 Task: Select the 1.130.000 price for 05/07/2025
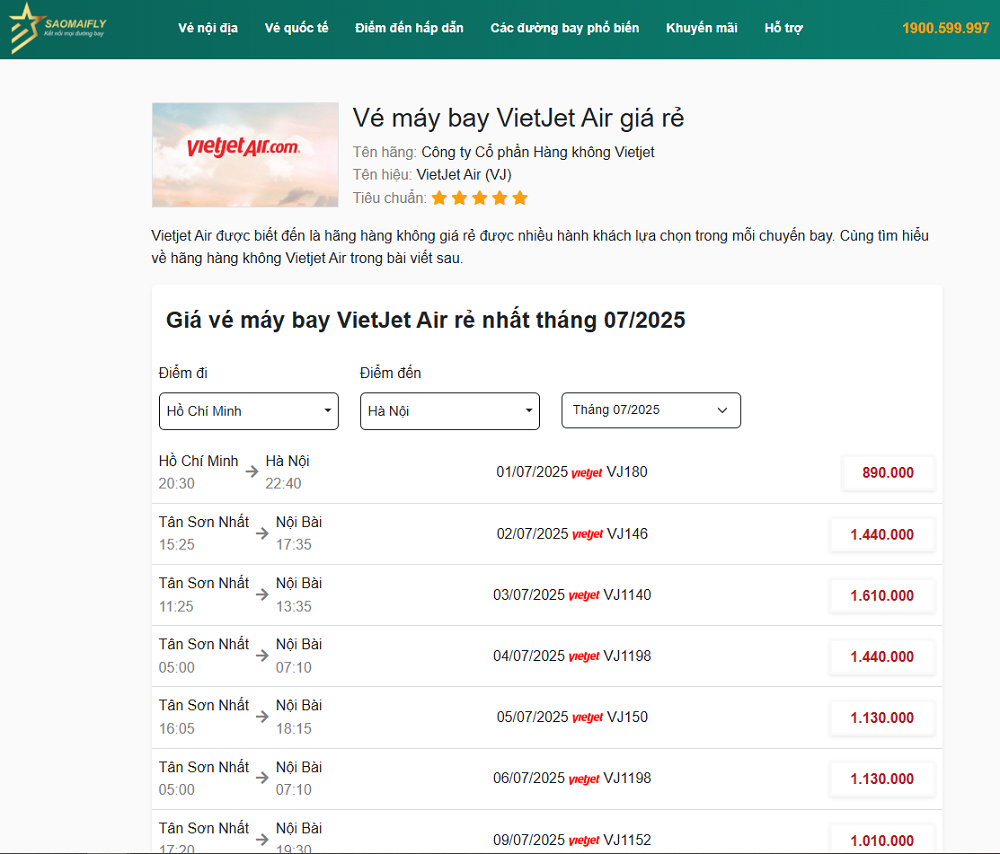click(882, 718)
